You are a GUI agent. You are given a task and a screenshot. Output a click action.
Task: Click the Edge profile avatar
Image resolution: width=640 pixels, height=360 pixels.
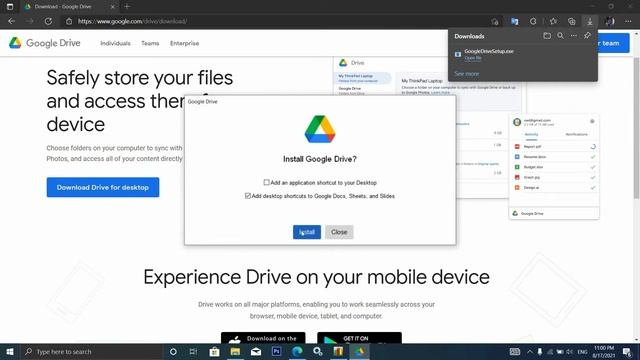pos(609,21)
